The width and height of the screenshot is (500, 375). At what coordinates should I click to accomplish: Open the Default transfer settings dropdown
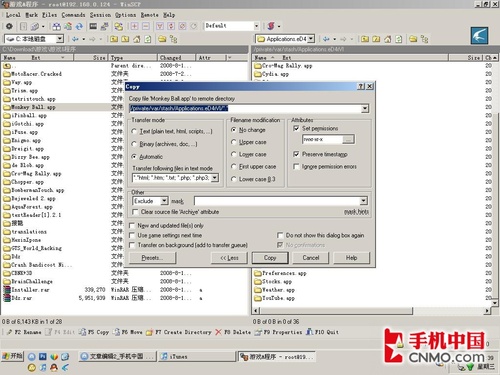(256, 26)
